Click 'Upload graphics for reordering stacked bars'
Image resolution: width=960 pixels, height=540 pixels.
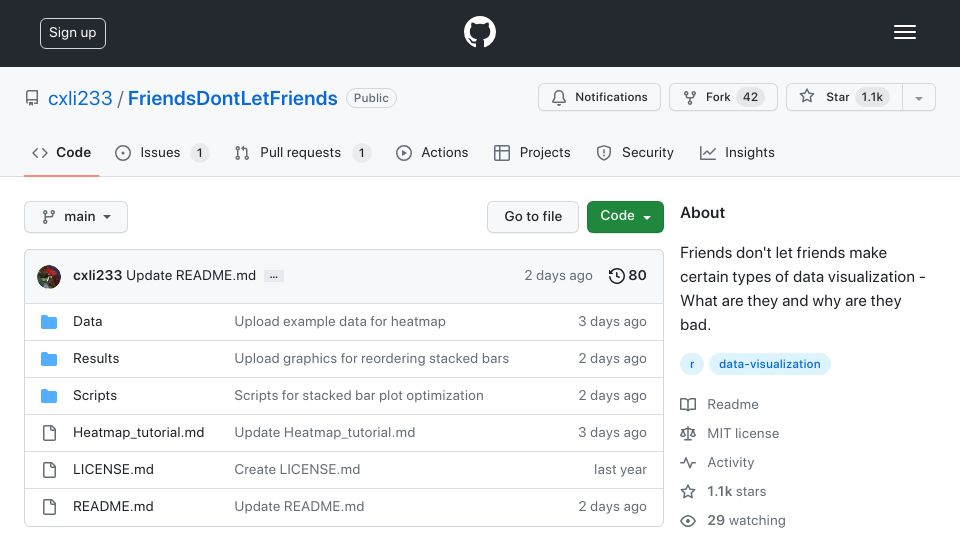[372, 359]
